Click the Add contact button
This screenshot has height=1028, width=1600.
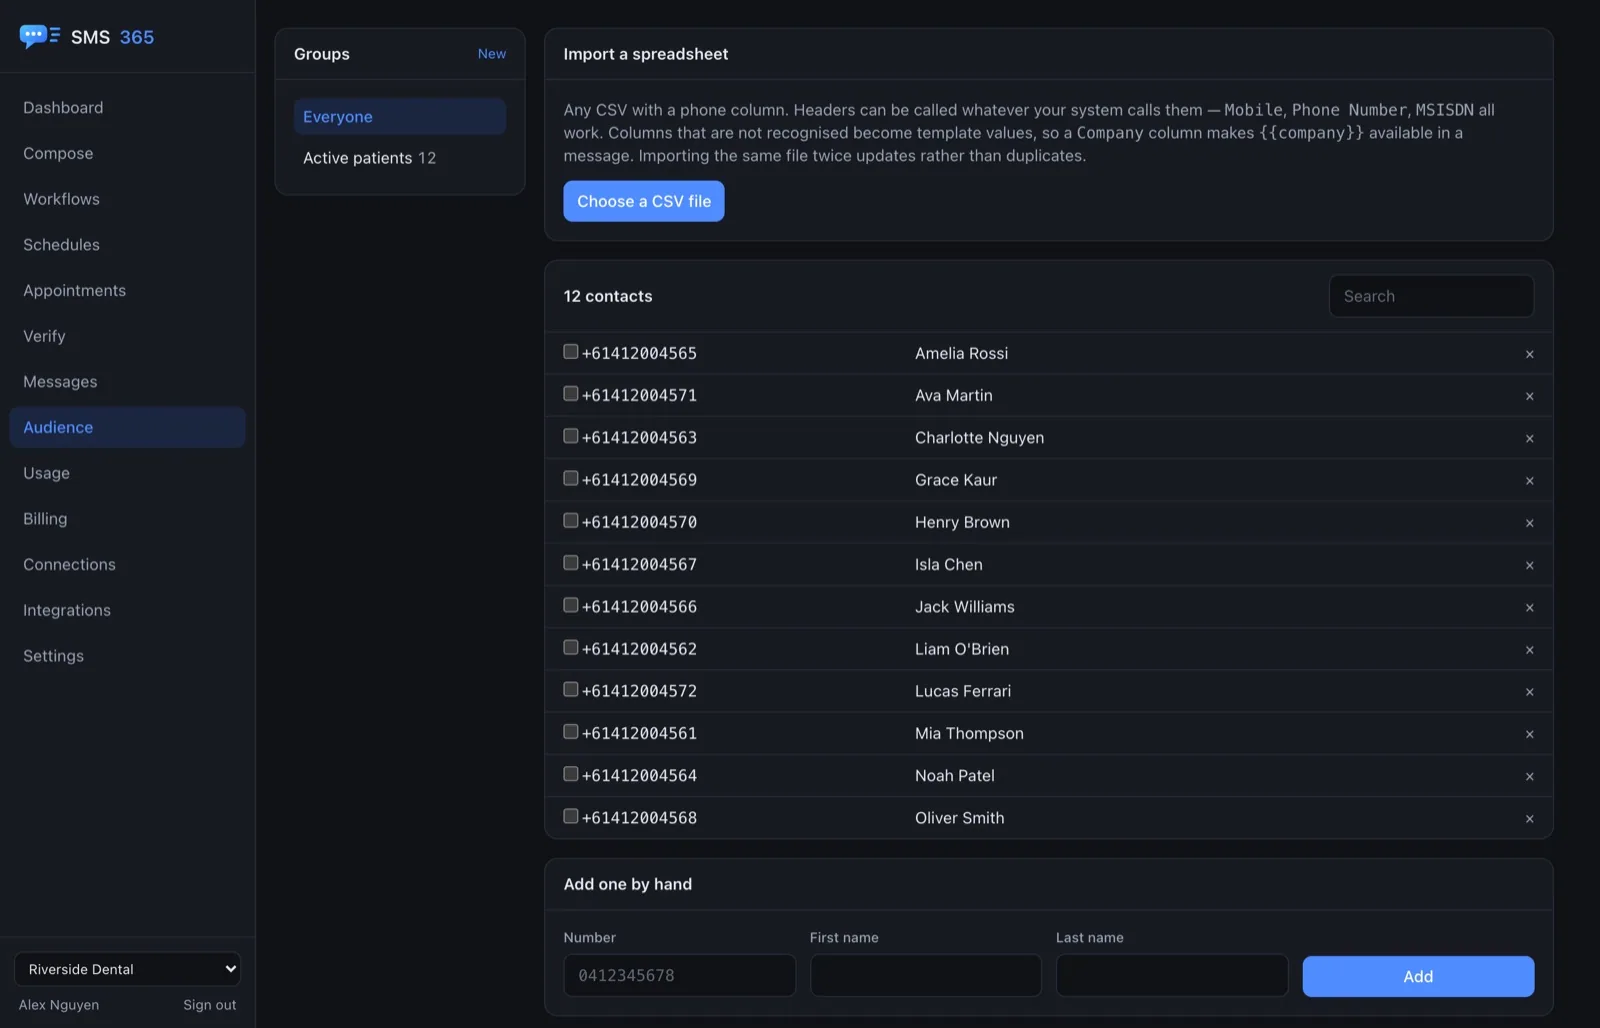1417,976
